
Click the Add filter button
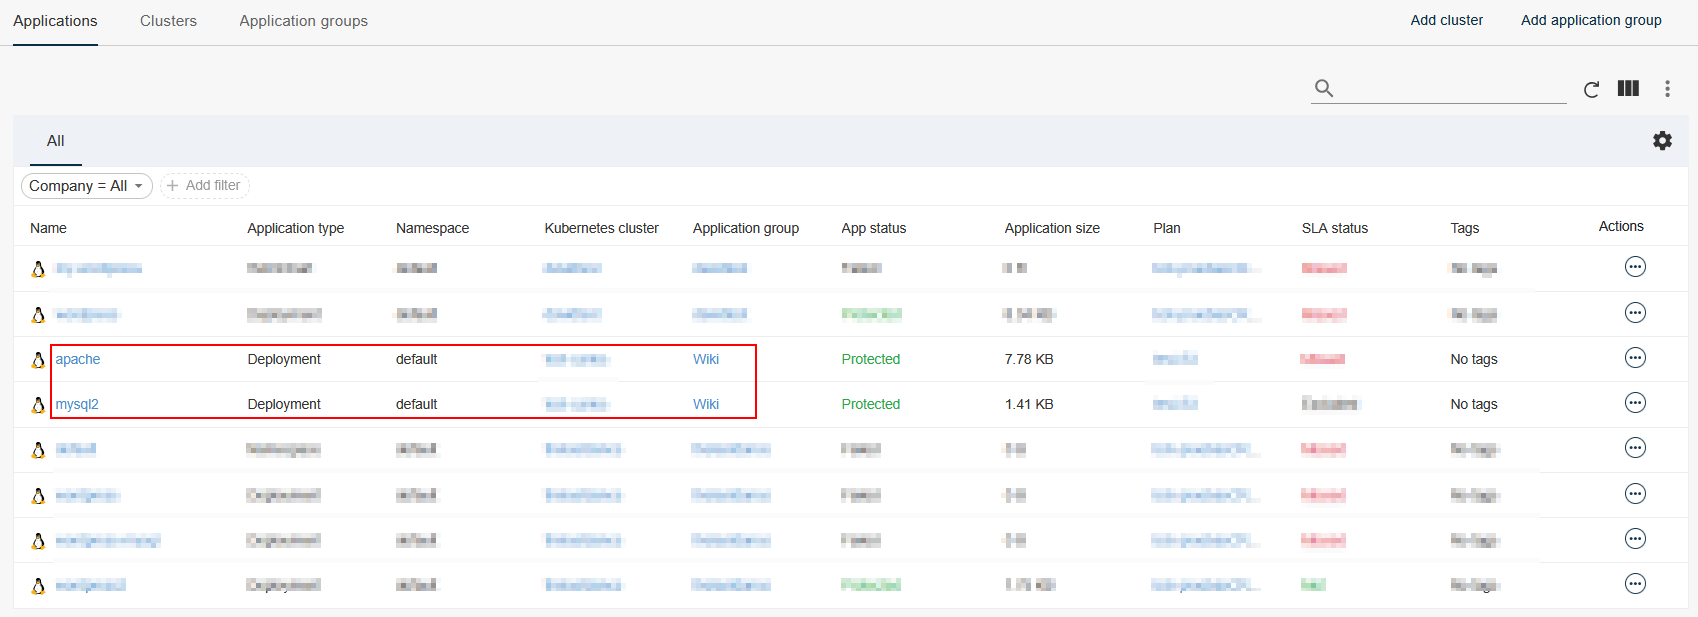click(204, 186)
